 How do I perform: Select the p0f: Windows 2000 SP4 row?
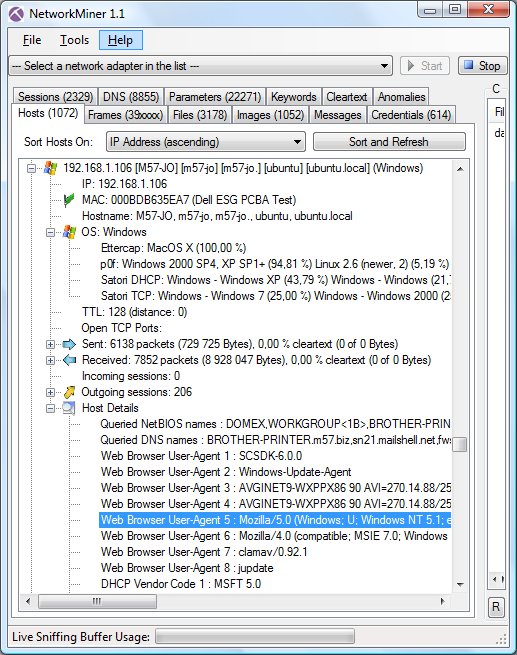275,264
